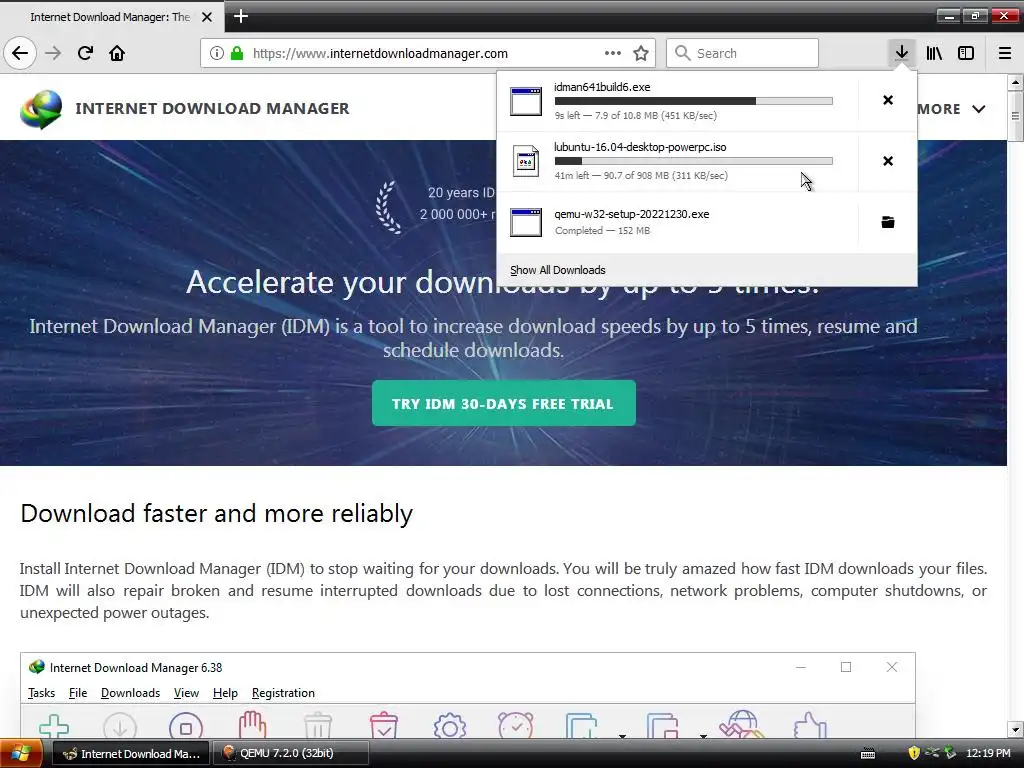Click the security shield tray icon

coord(914,753)
